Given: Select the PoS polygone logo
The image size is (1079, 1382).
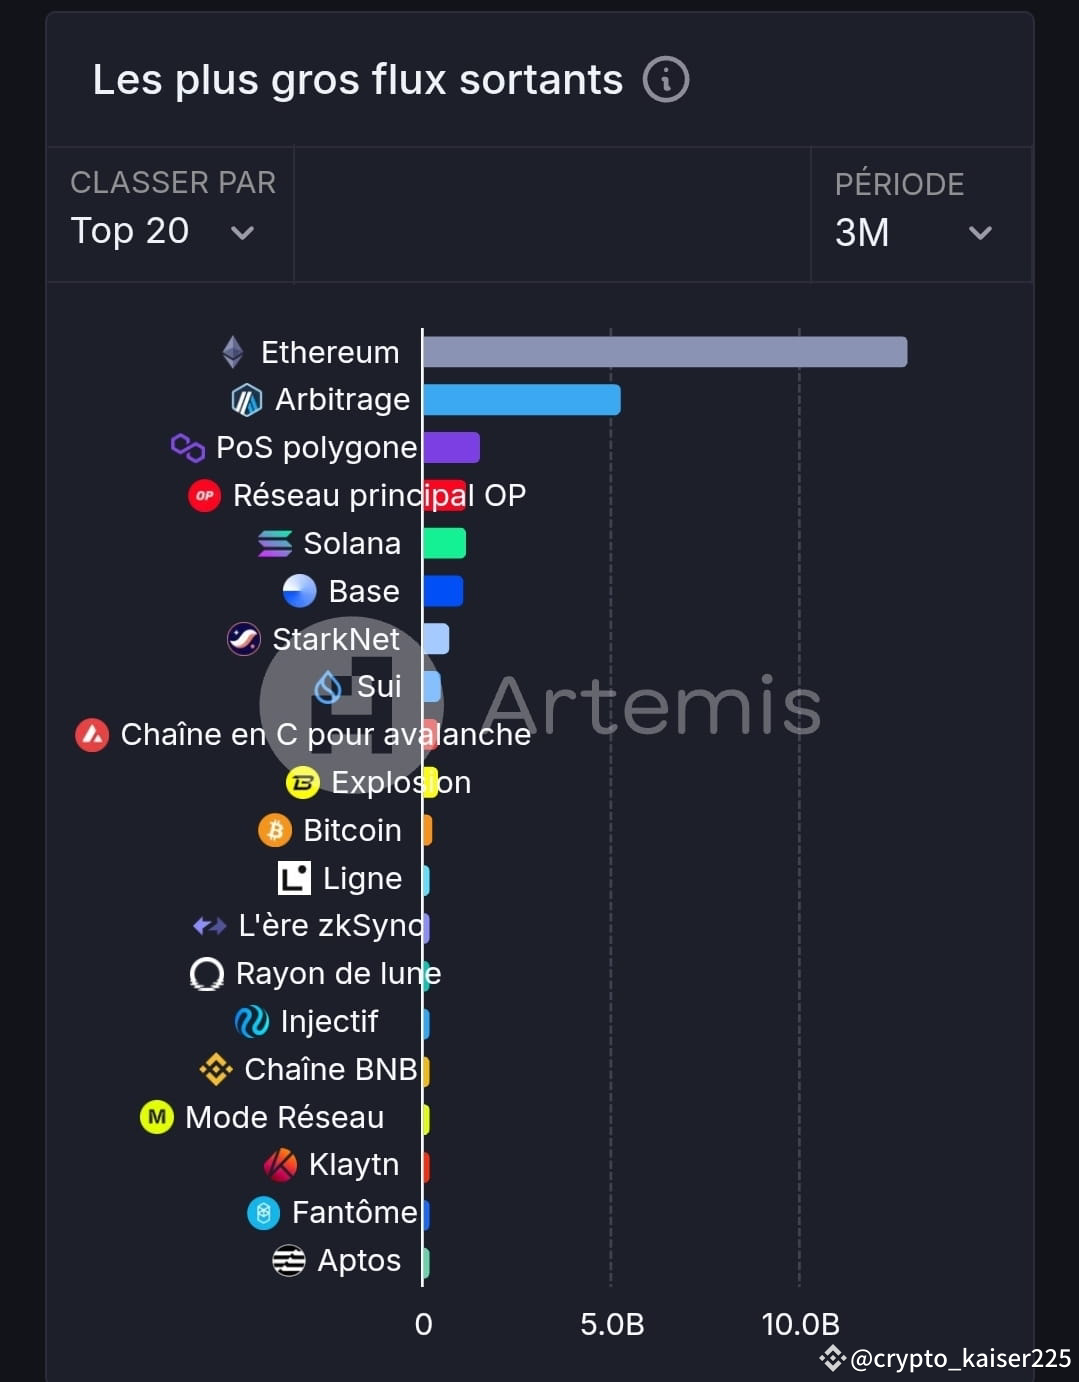Looking at the screenshot, I should click(186, 447).
